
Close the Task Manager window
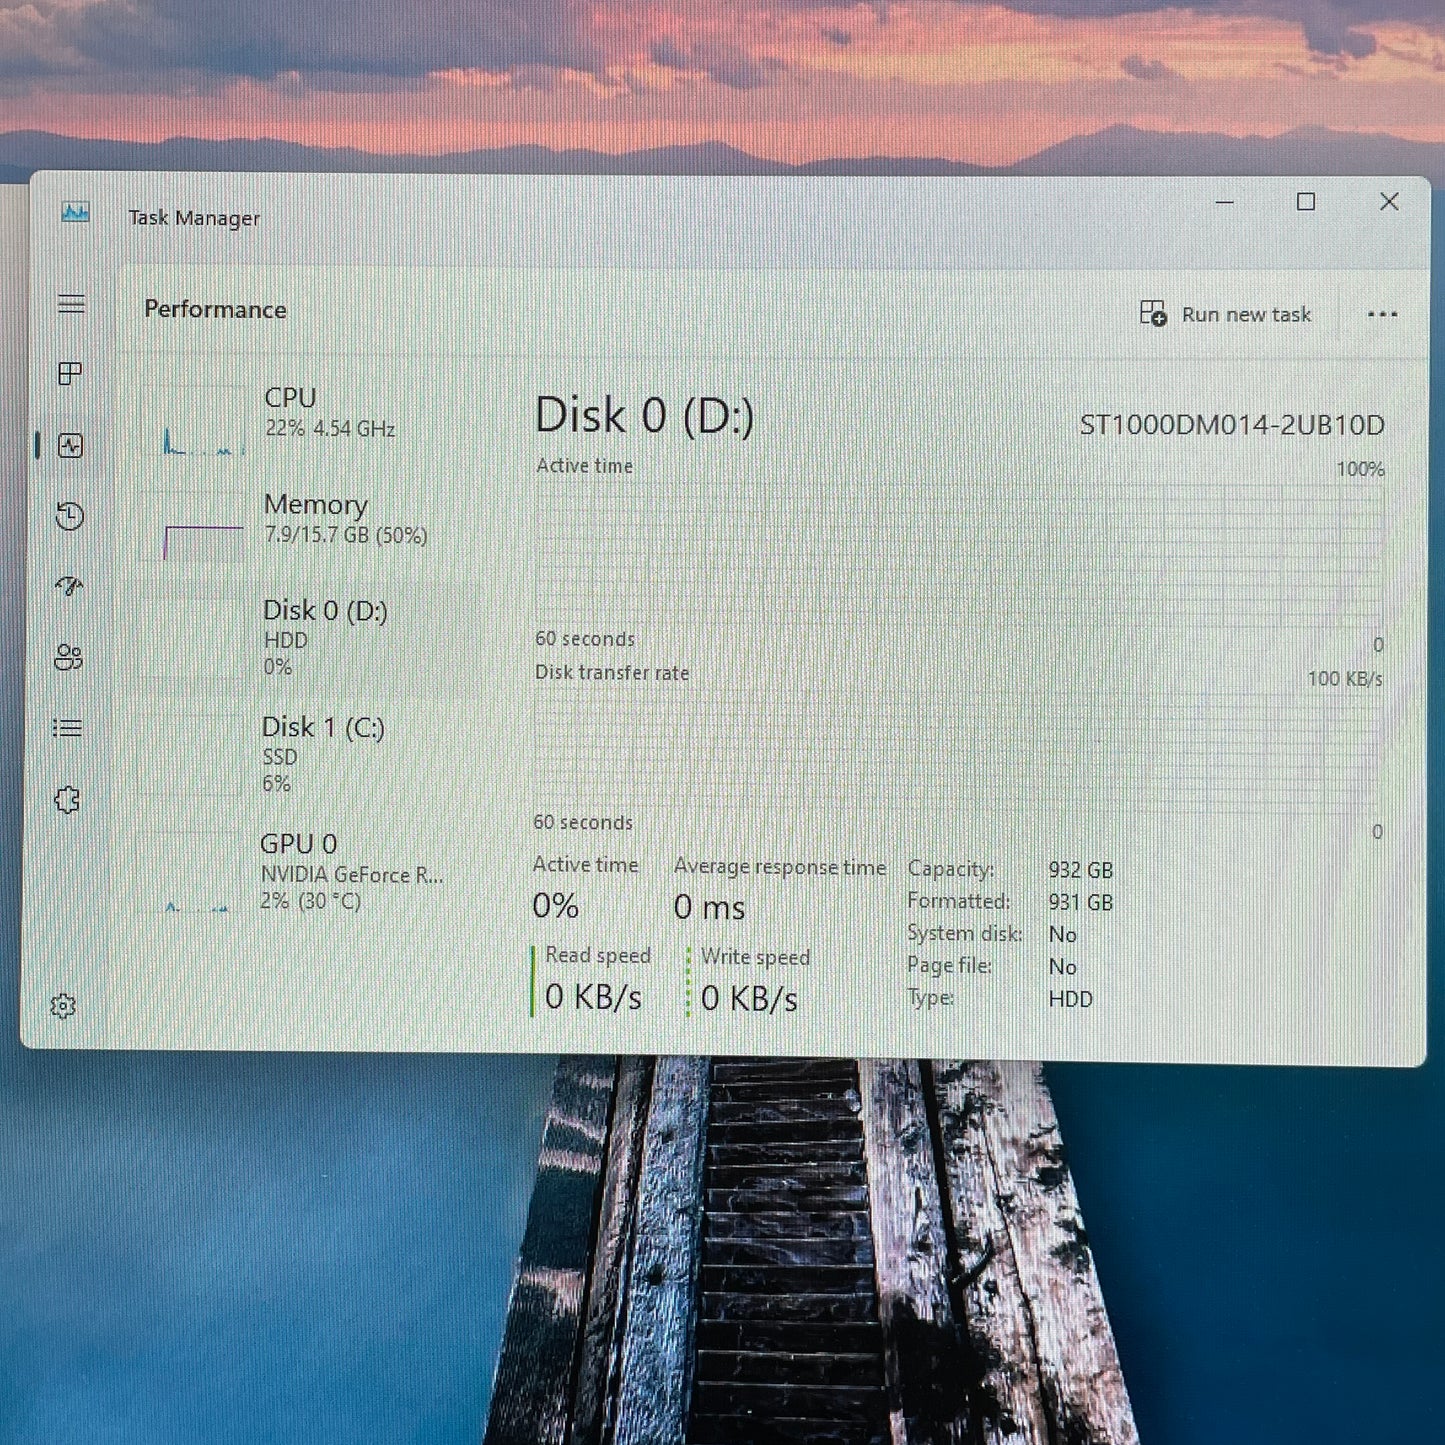tap(1389, 202)
